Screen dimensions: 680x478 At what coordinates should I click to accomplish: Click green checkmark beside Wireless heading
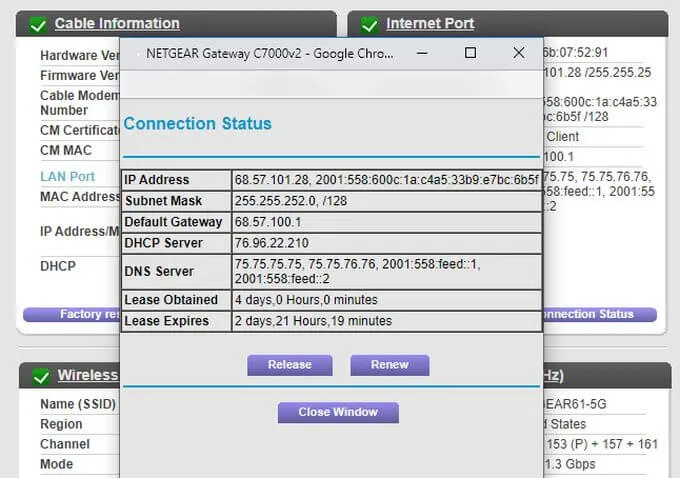coord(40,377)
